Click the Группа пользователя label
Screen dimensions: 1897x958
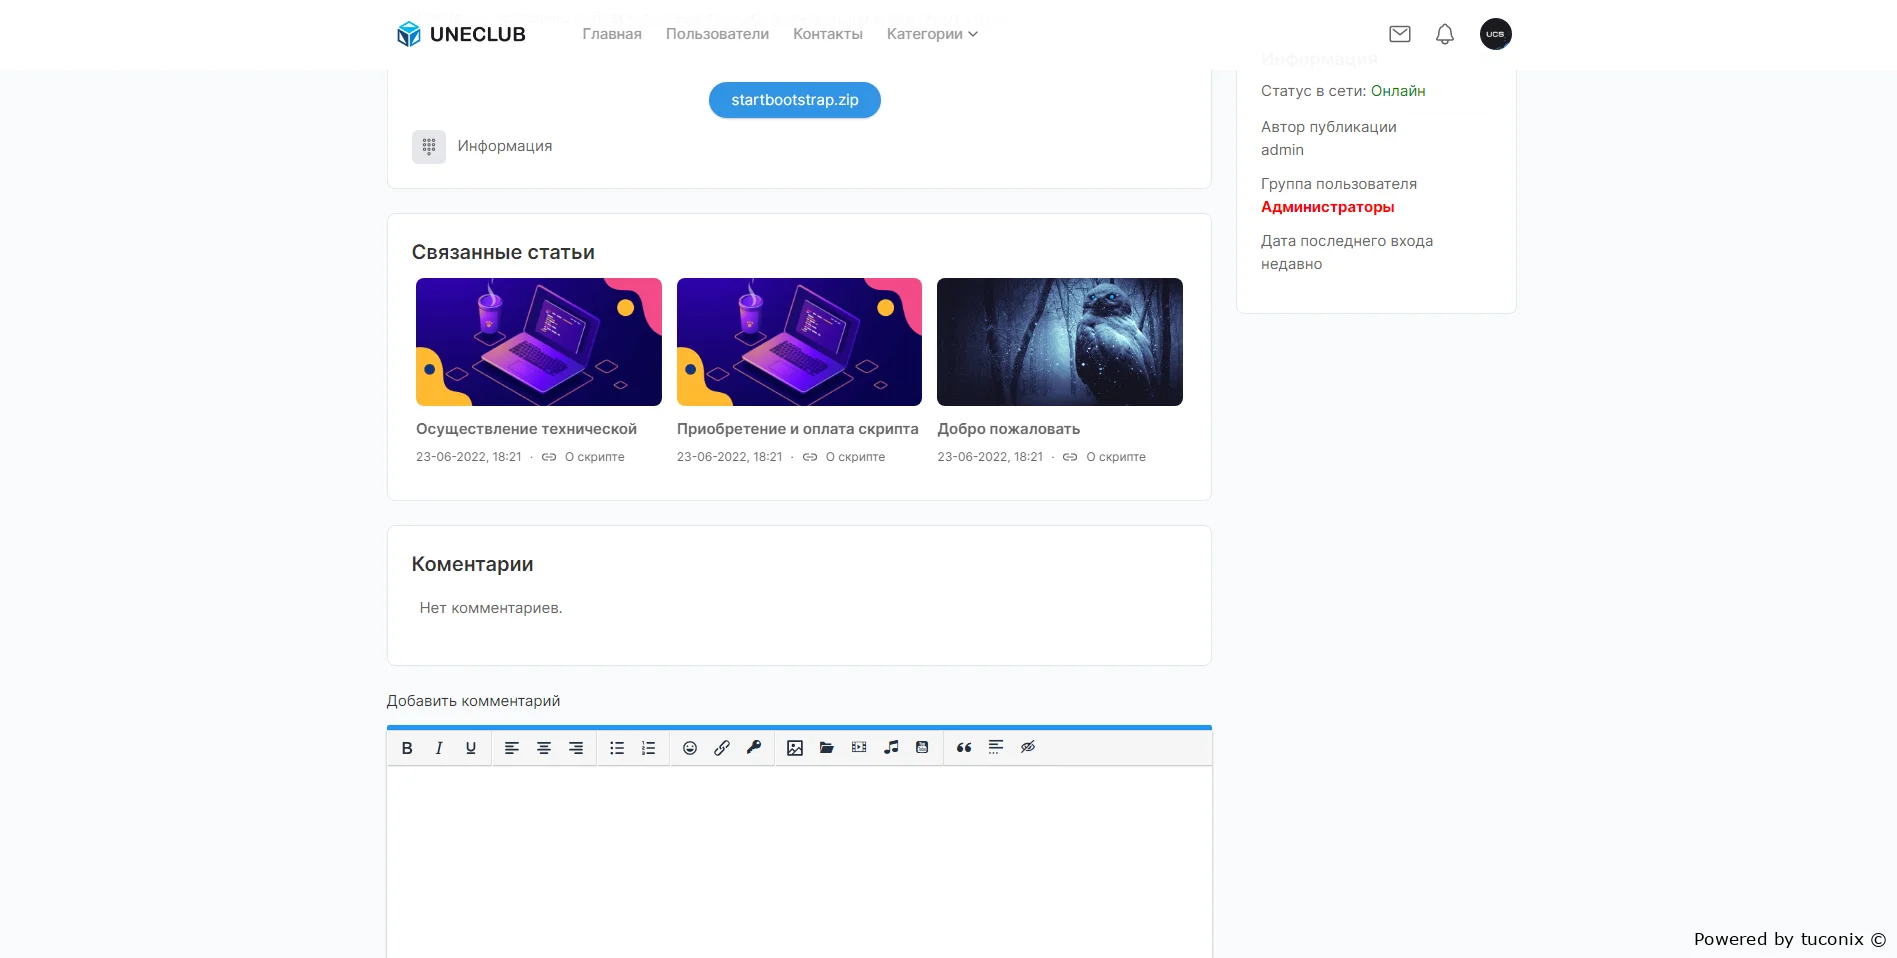(1339, 184)
